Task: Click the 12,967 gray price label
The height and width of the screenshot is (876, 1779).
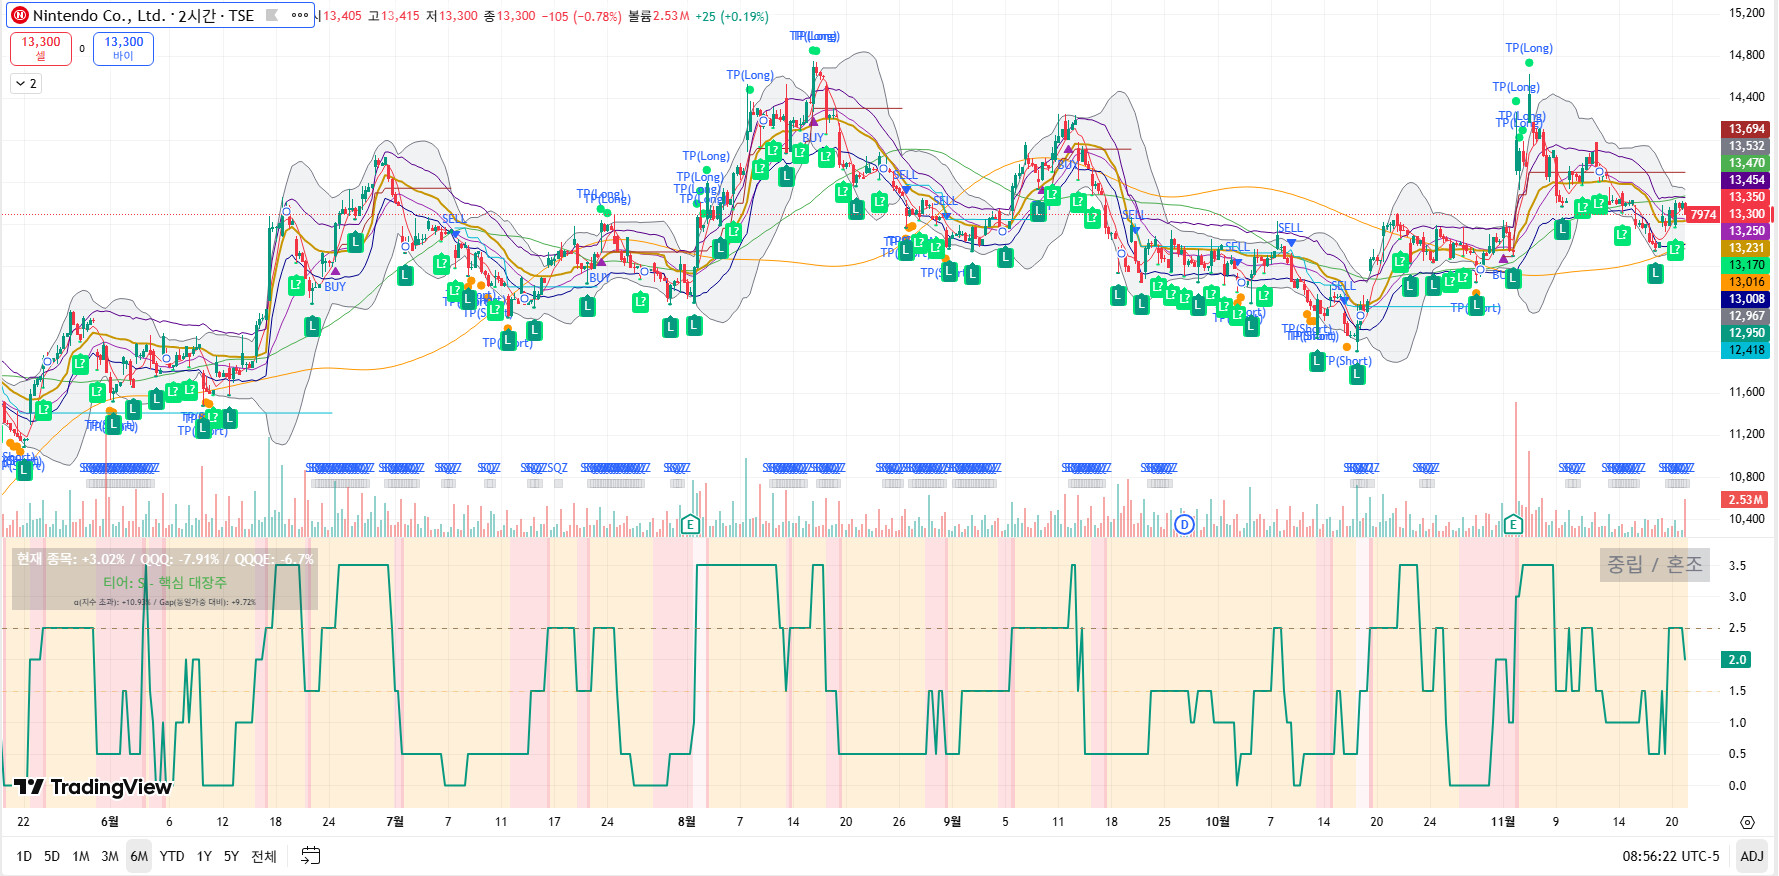Action: [1746, 316]
